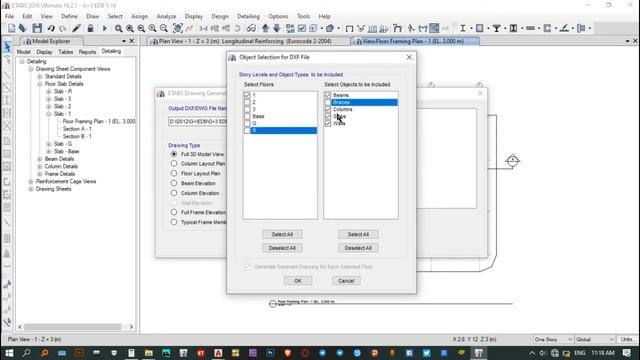640x360 pixels.
Task: Click the Undo arrow icon
Action: (51, 28)
